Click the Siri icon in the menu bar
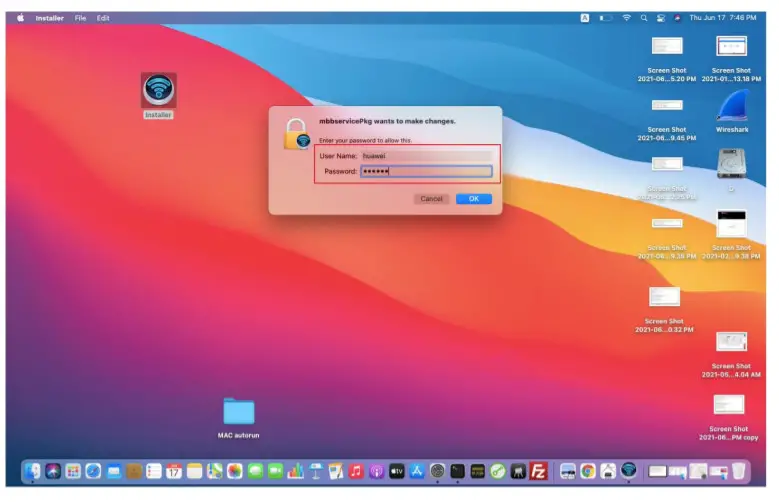This screenshot has width=779, height=502. pos(677,18)
